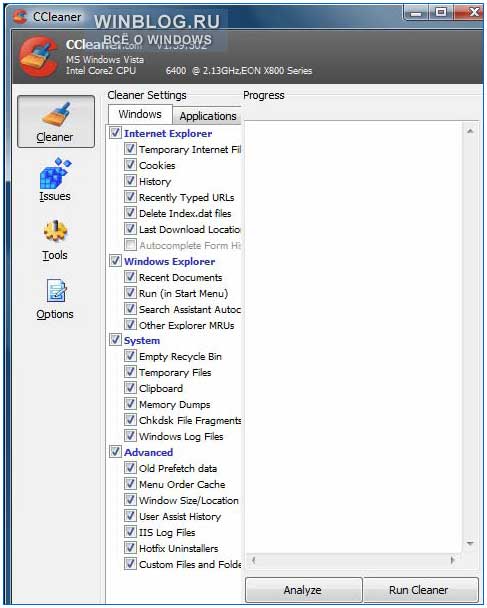Click the Internet Explorer heading text

click(168, 134)
